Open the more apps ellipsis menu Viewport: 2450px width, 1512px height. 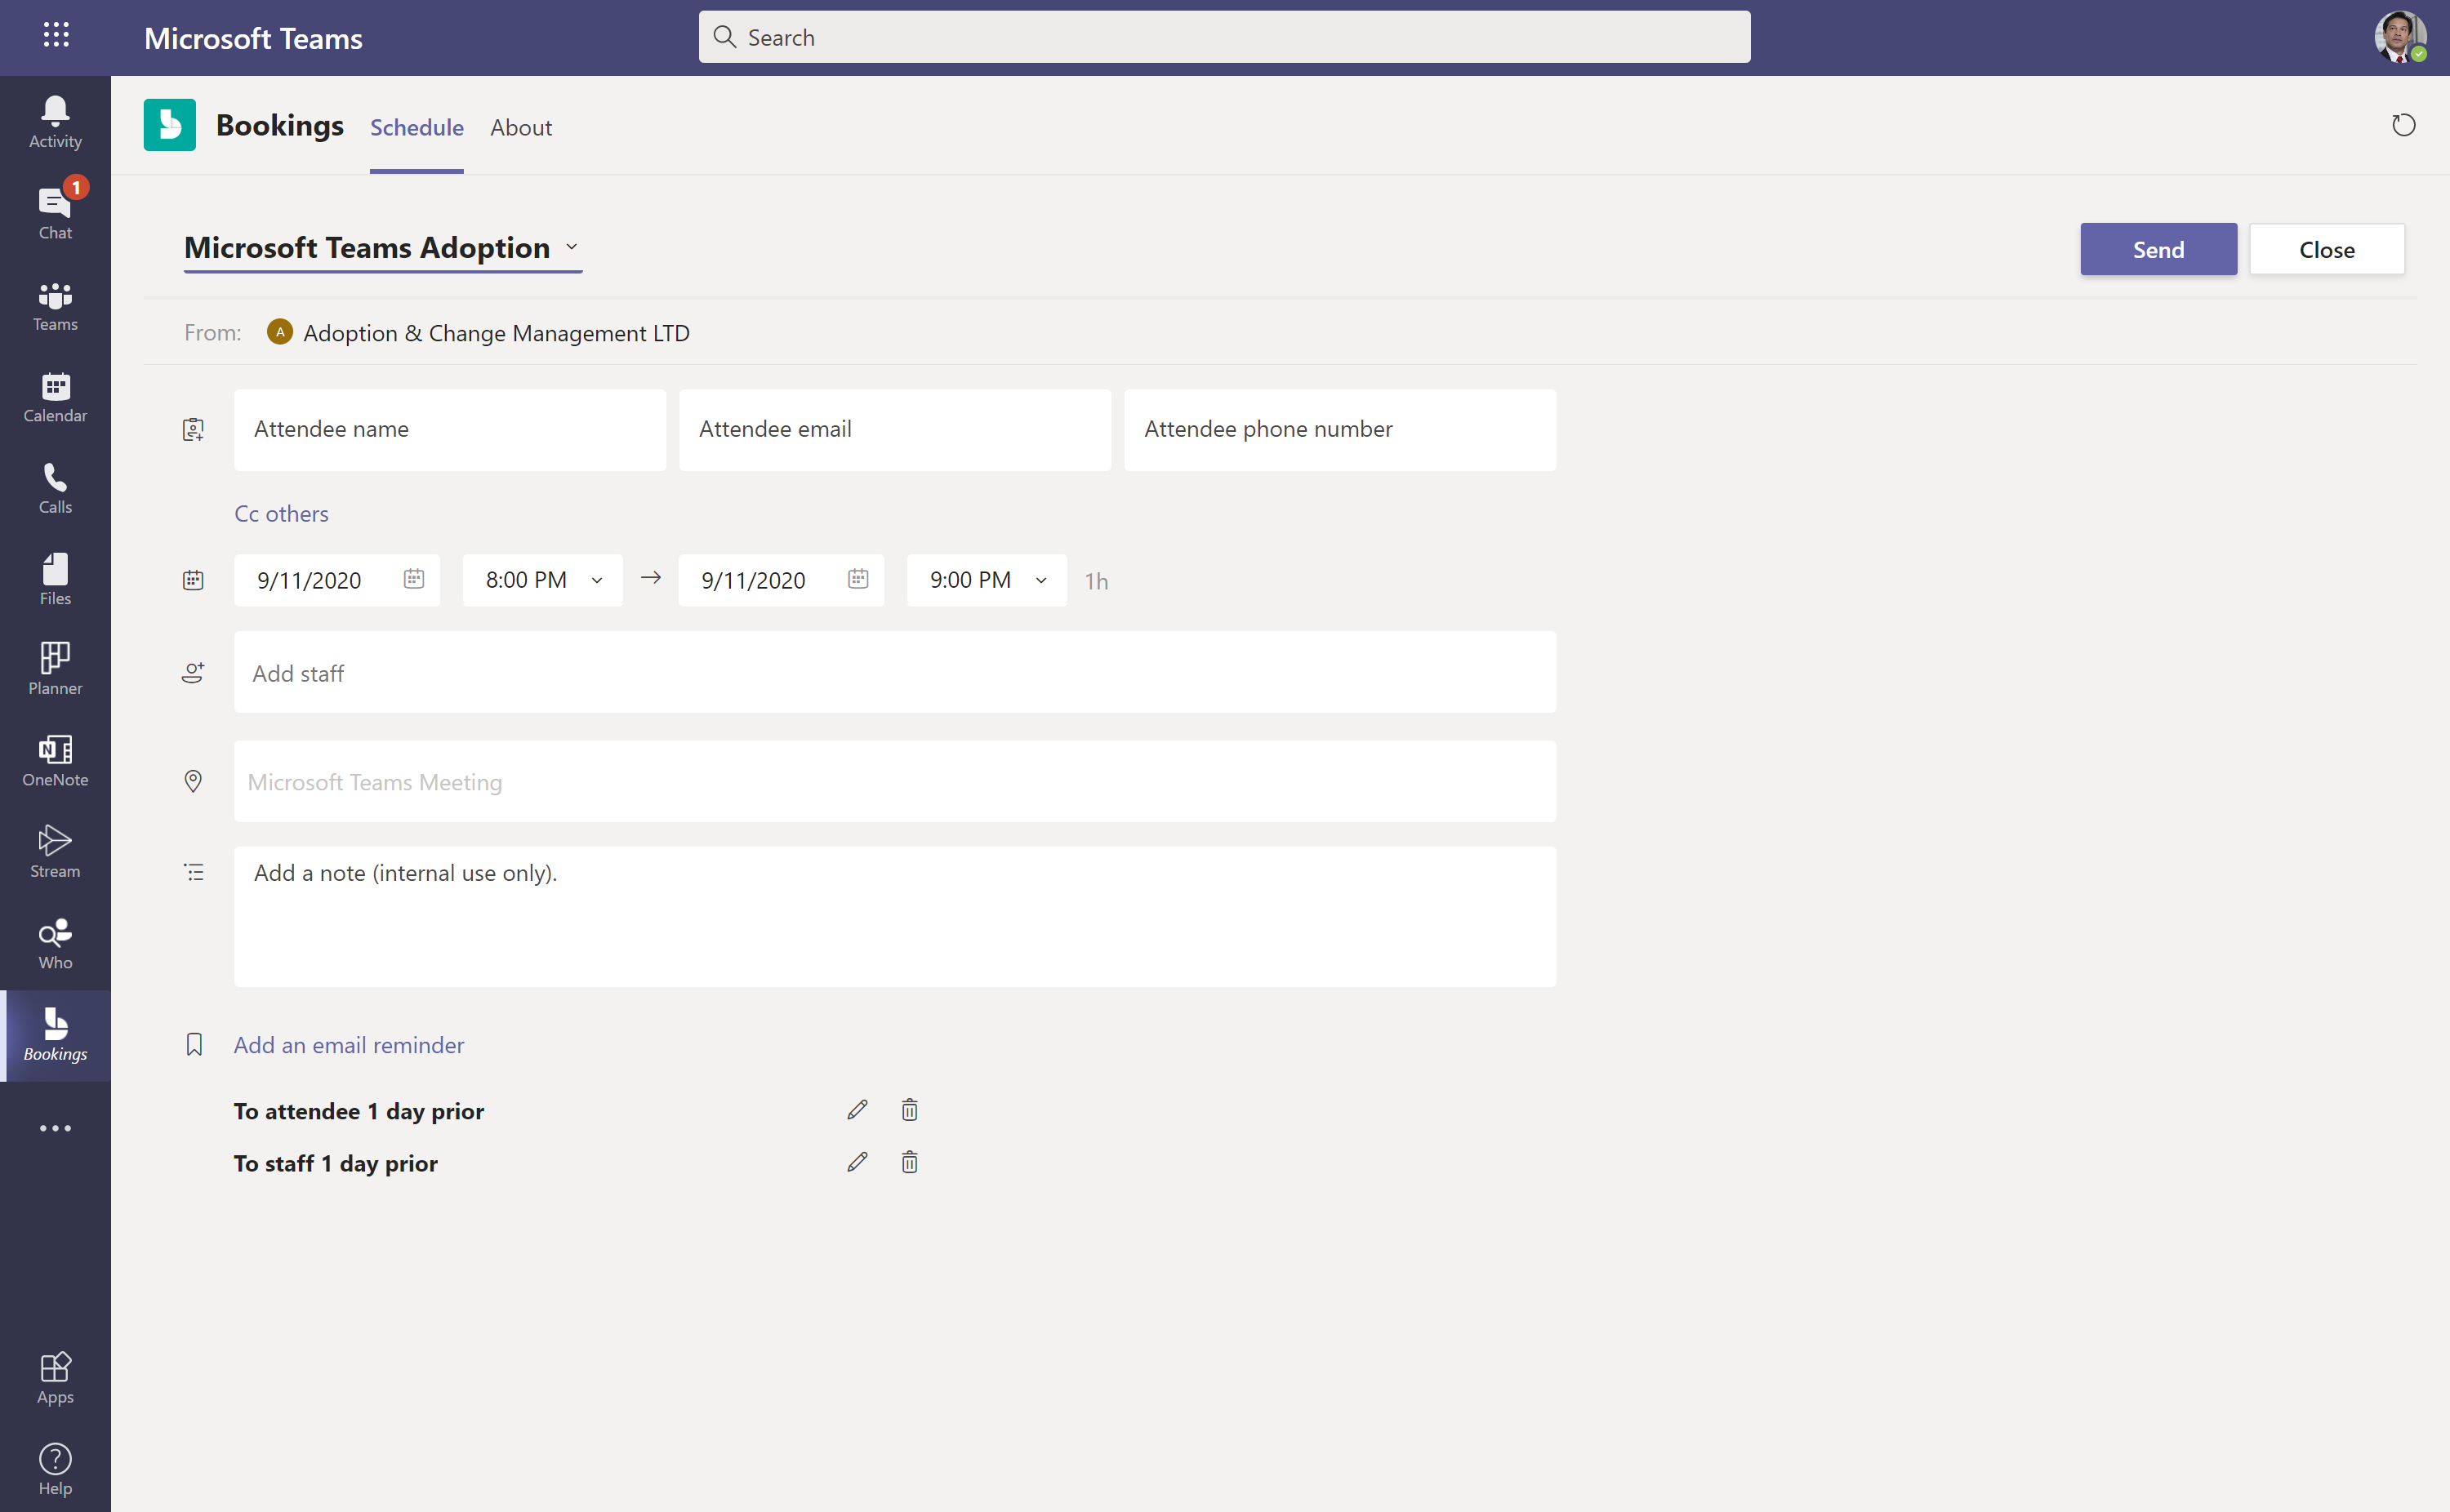(x=55, y=1128)
